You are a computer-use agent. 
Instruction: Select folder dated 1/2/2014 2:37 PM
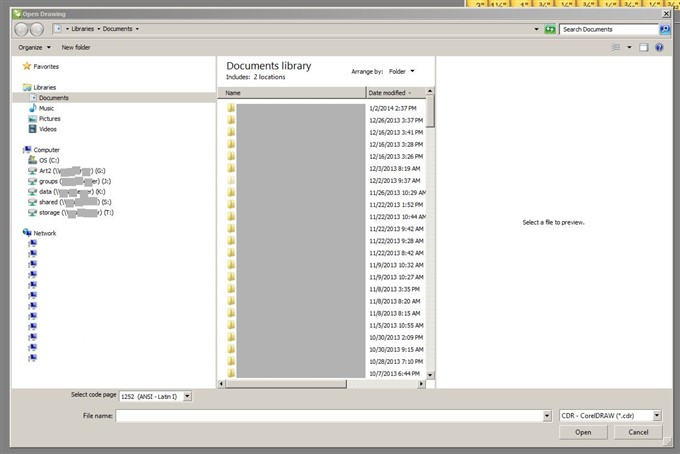click(321, 108)
